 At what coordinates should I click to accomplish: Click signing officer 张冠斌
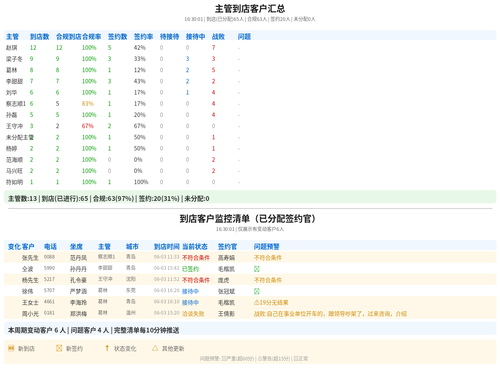click(226, 291)
